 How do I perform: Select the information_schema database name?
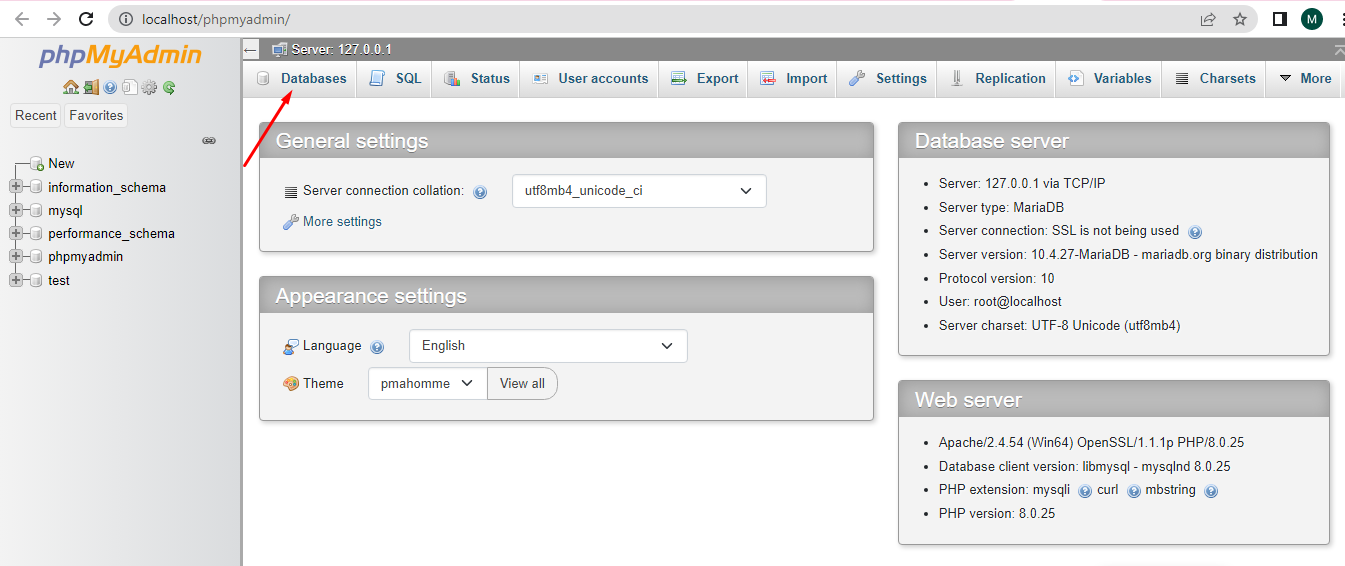pos(107,187)
